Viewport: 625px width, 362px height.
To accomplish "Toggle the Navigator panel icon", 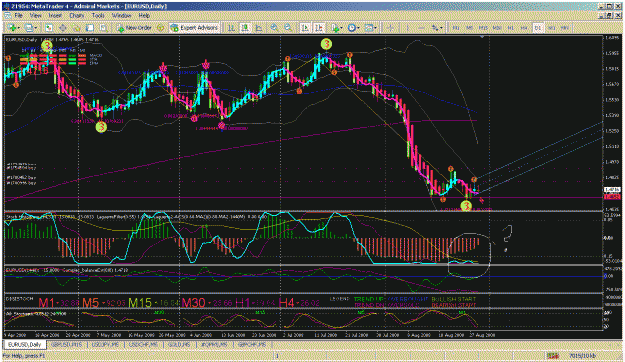I will 76,28.
